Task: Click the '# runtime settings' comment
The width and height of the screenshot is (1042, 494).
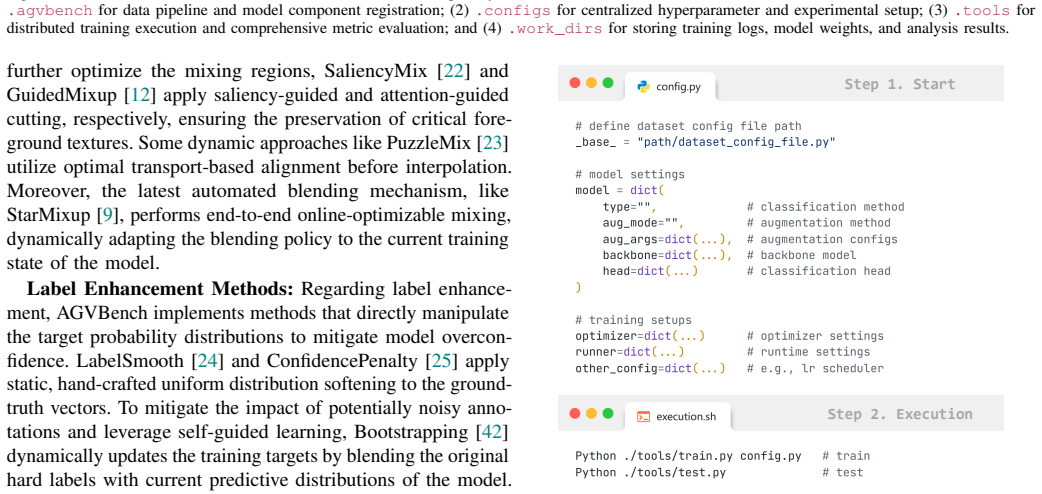Action: click(x=808, y=352)
